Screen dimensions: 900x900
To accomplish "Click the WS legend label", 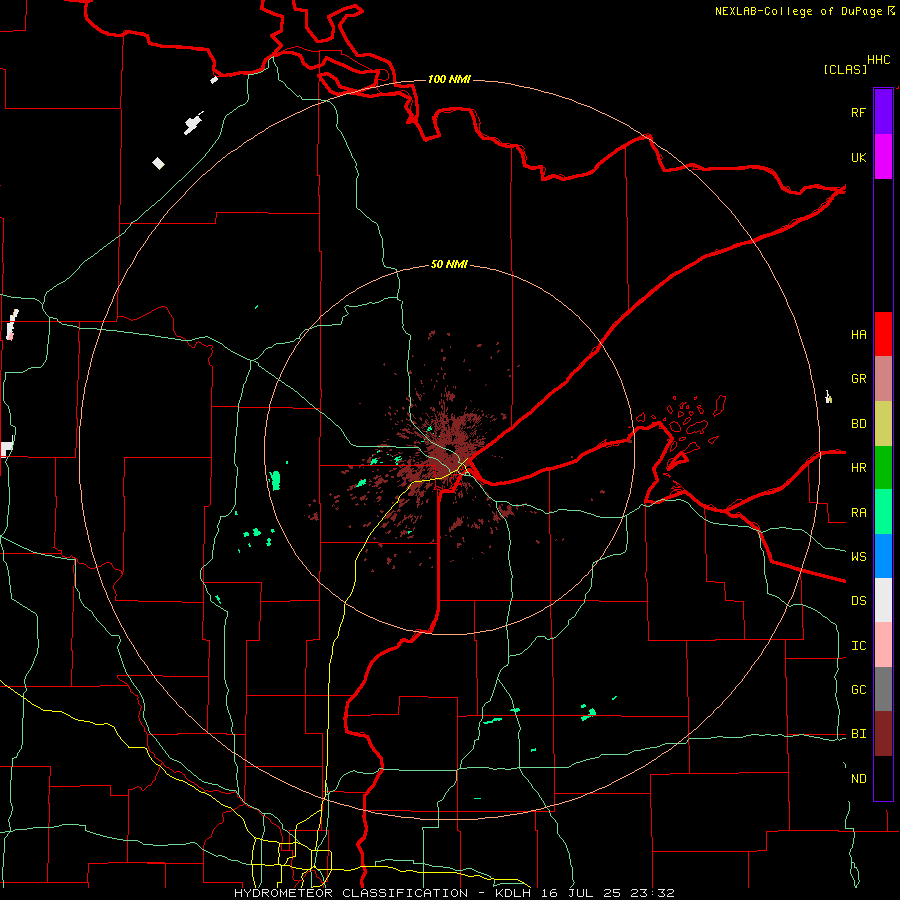I will click(x=858, y=557).
